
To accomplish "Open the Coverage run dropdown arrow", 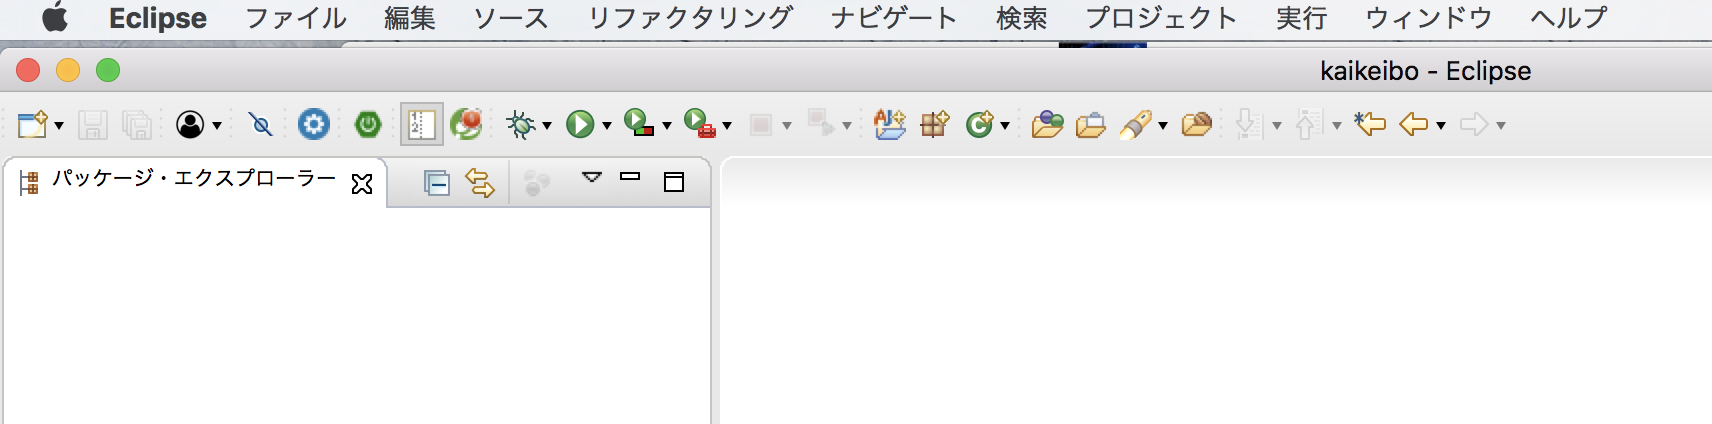I will 666,126.
